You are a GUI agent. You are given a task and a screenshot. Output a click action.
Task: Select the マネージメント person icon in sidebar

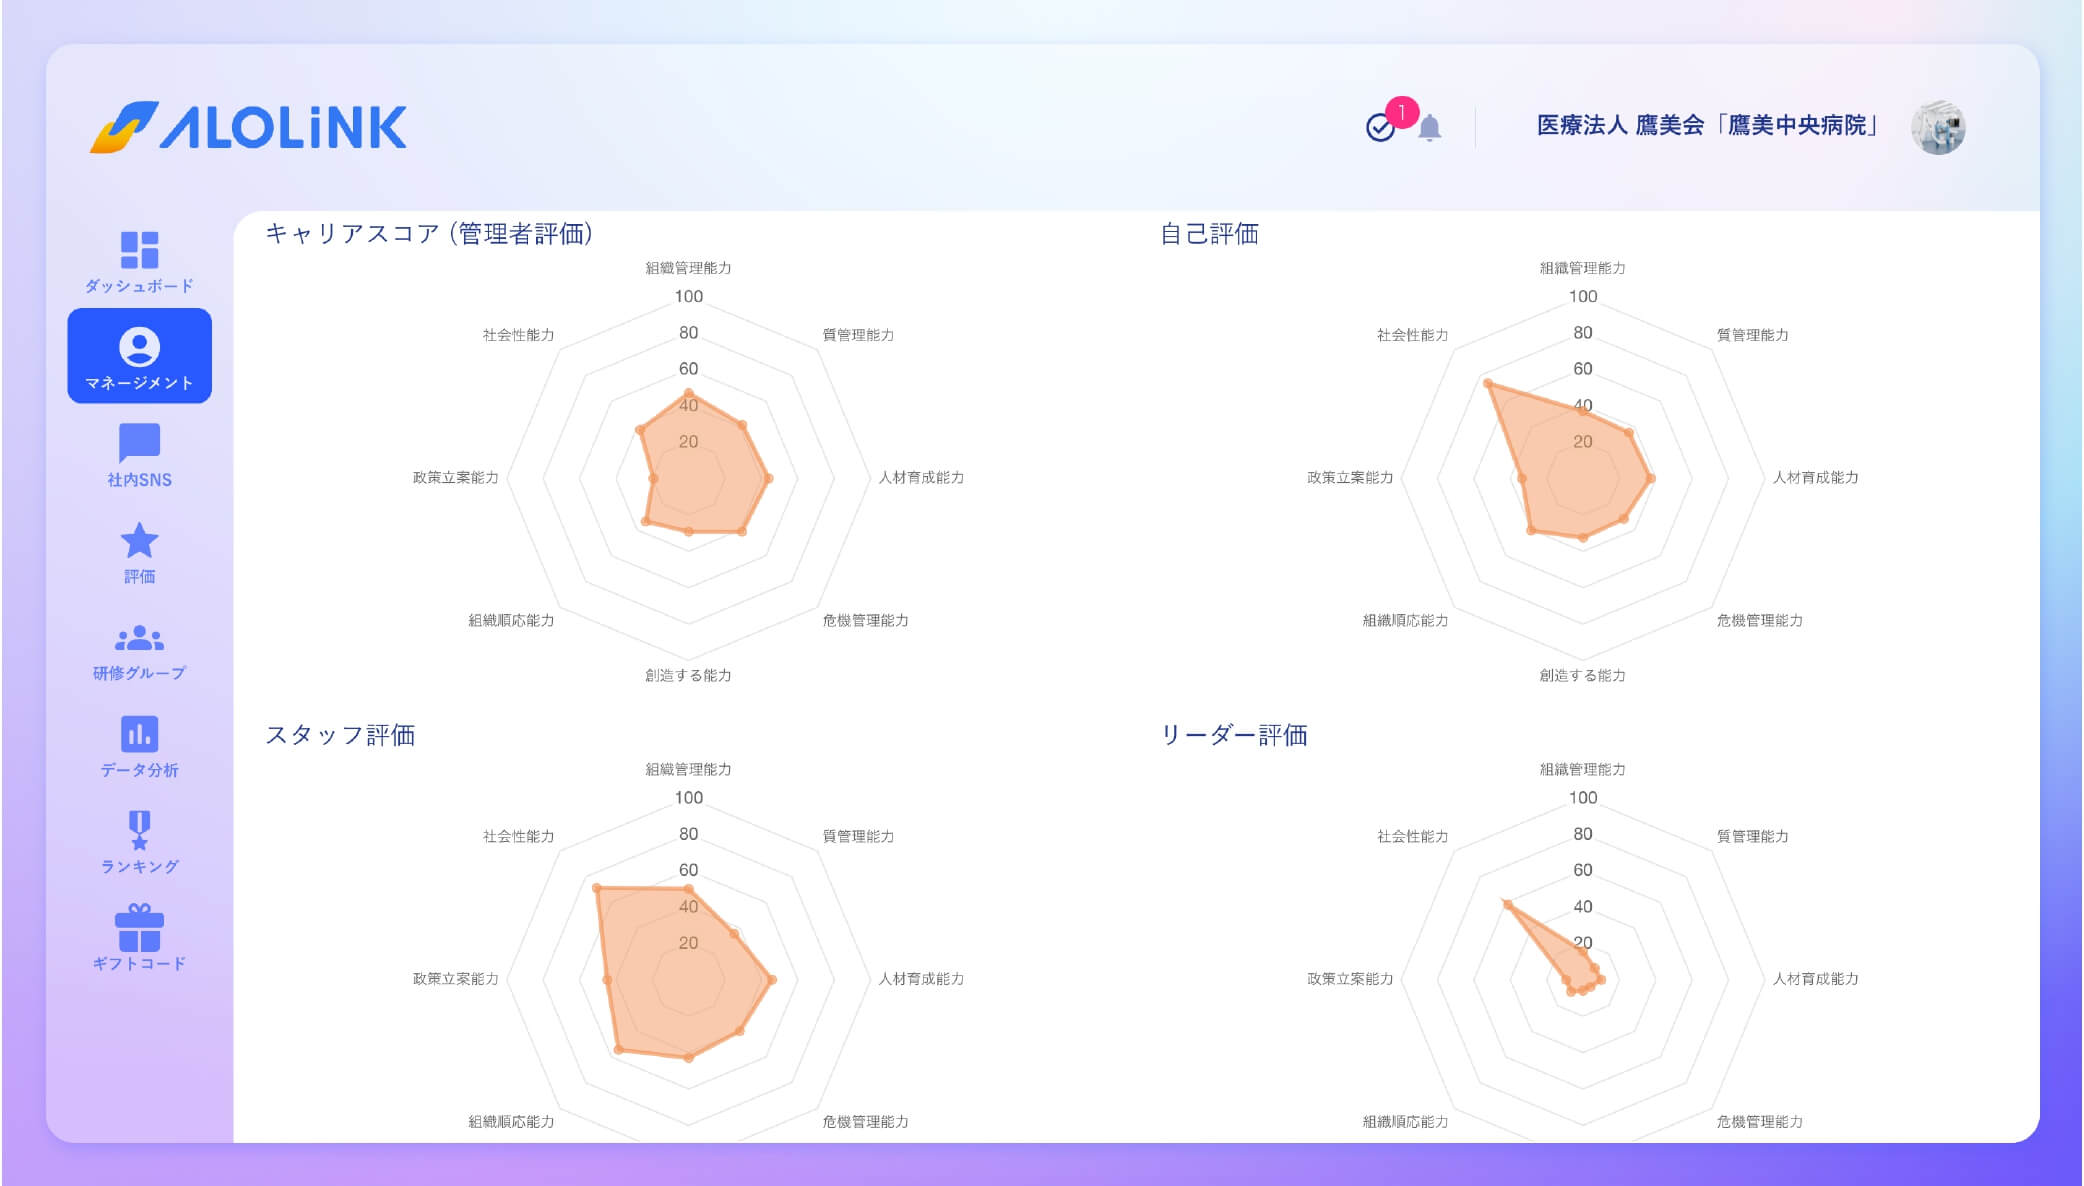(142, 345)
